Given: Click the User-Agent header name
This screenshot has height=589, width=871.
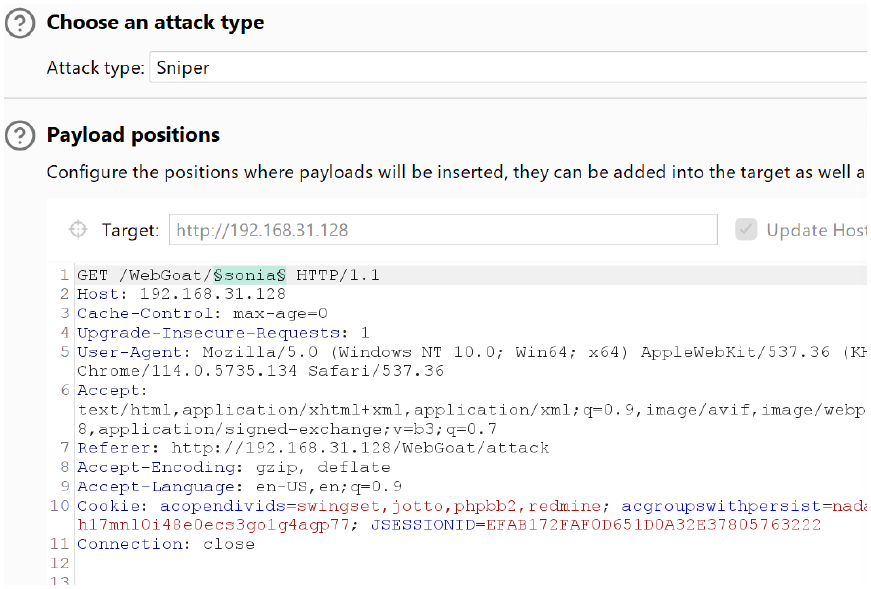Looking at the screenshot, I should [x=129, y=352].
